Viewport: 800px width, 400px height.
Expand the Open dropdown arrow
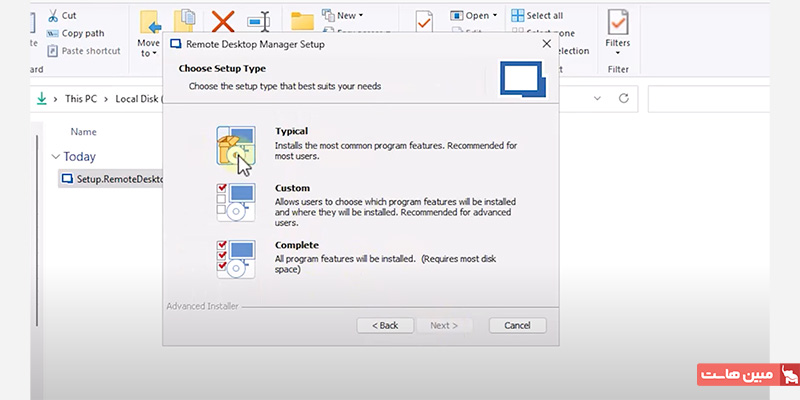click(x=497, y=16)
